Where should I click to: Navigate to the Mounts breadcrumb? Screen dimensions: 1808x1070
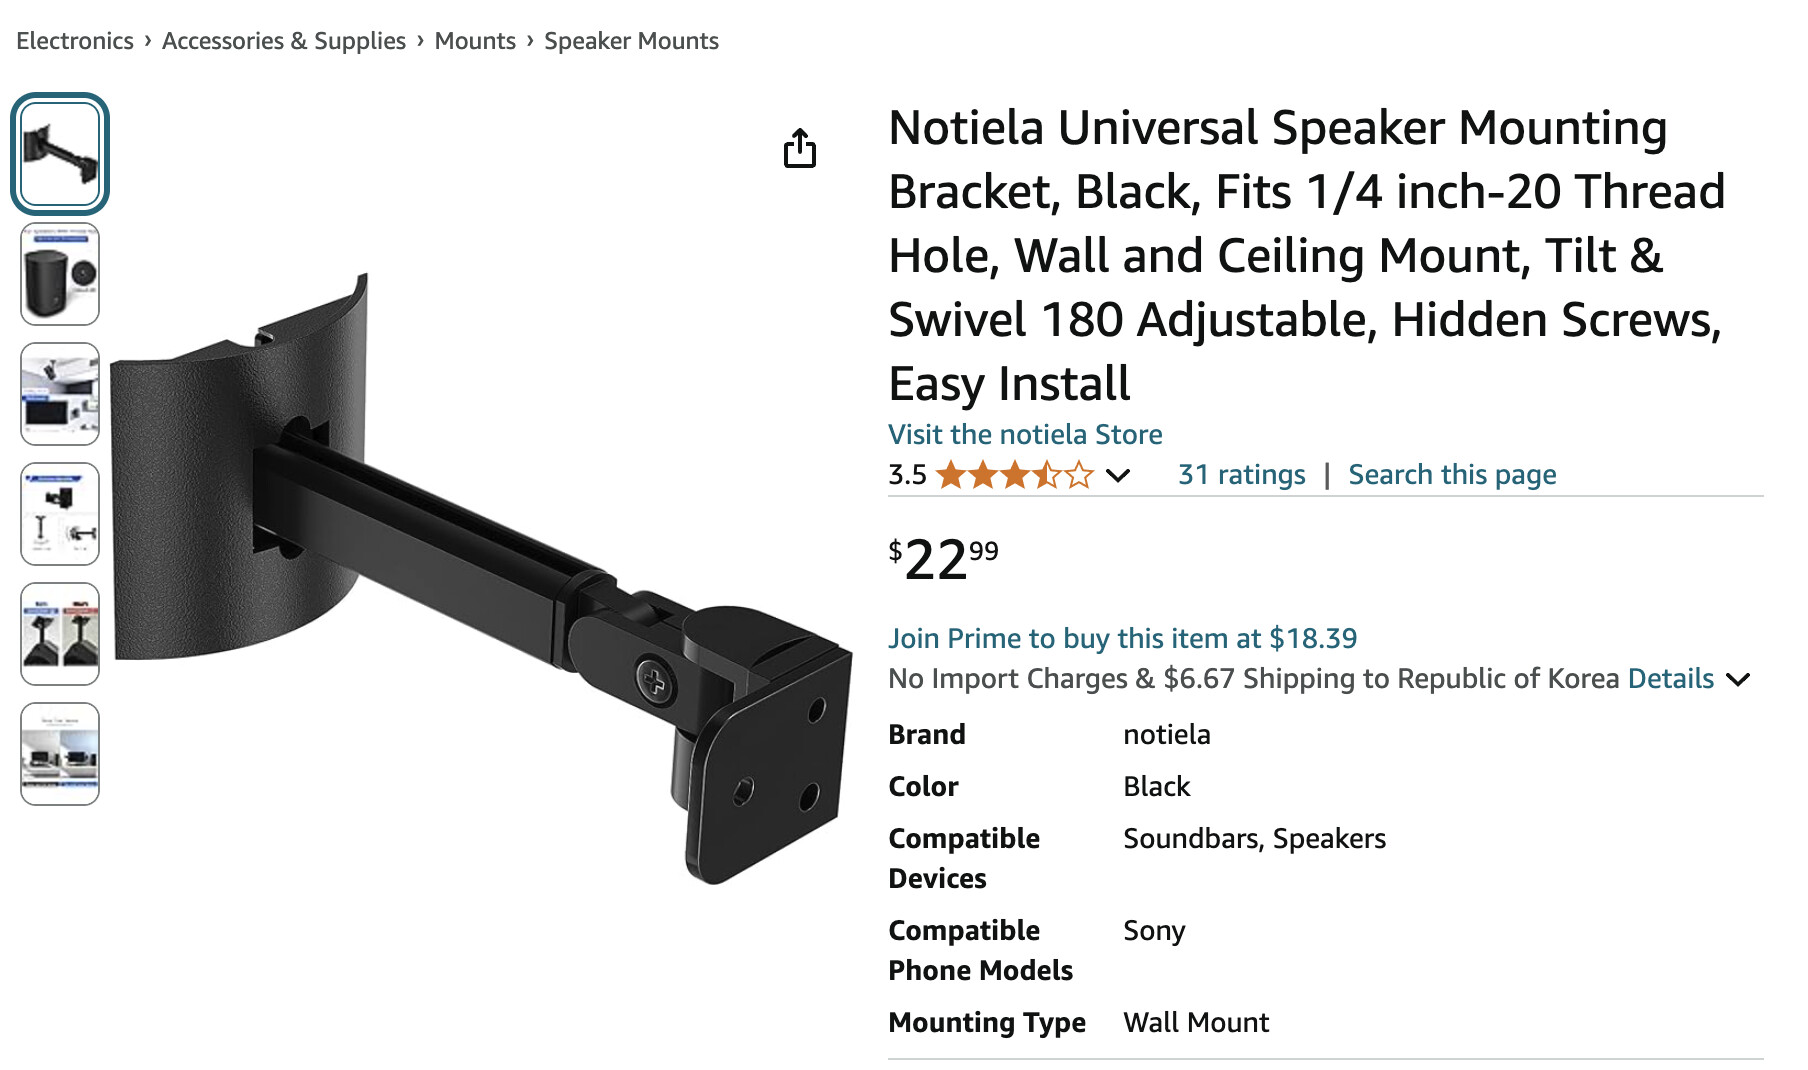coord(475,41)
